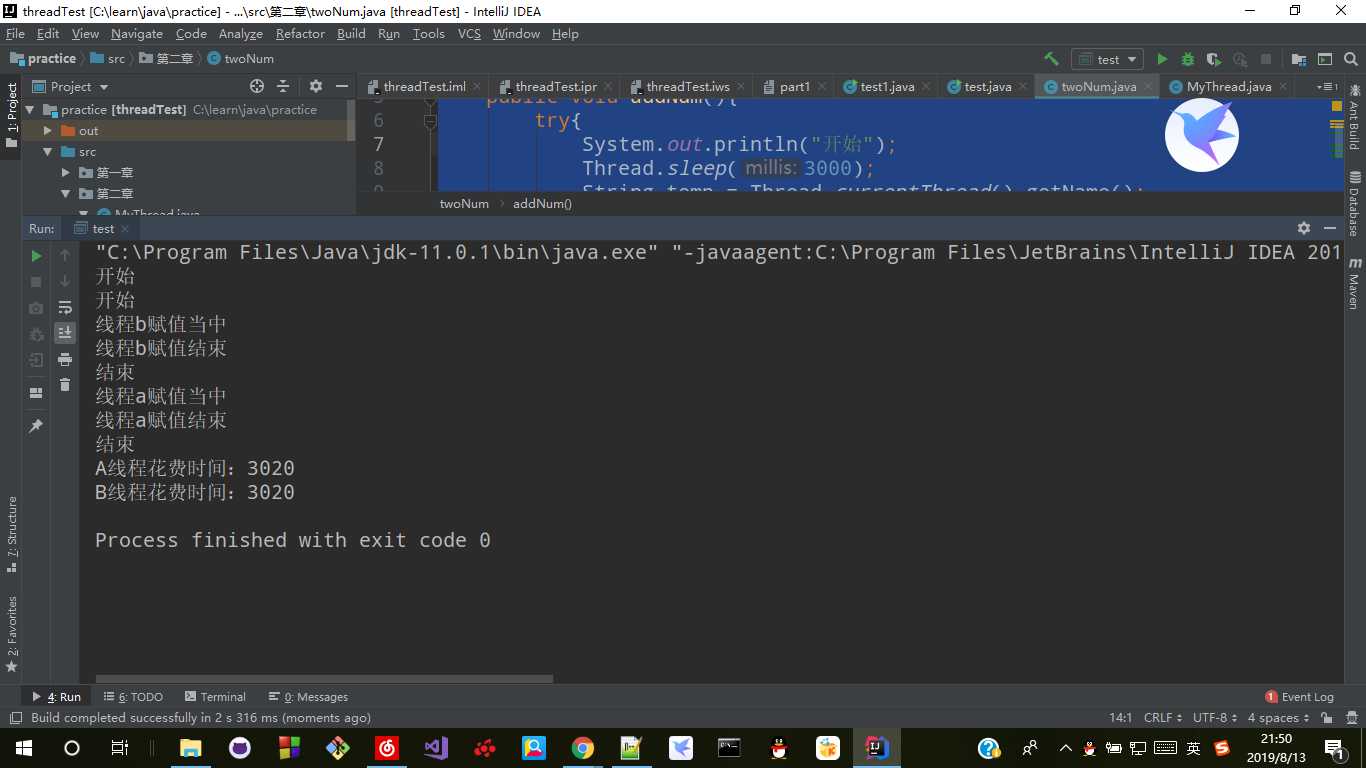The width and height of the screenshot is (1366, 768).
Task: Toggle soft-wrap in the Run console
Action: [x=65, y=307]
